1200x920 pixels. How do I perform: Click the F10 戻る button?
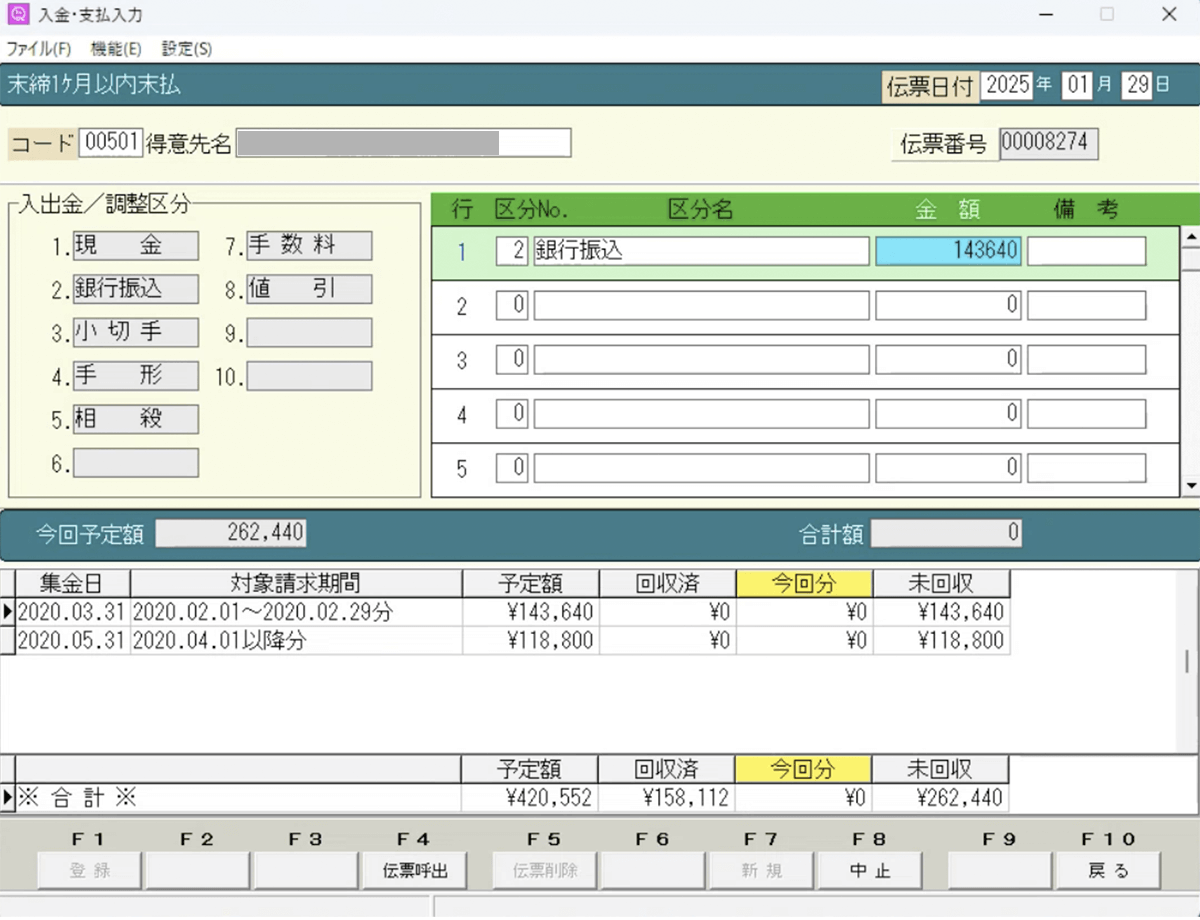1108,870
